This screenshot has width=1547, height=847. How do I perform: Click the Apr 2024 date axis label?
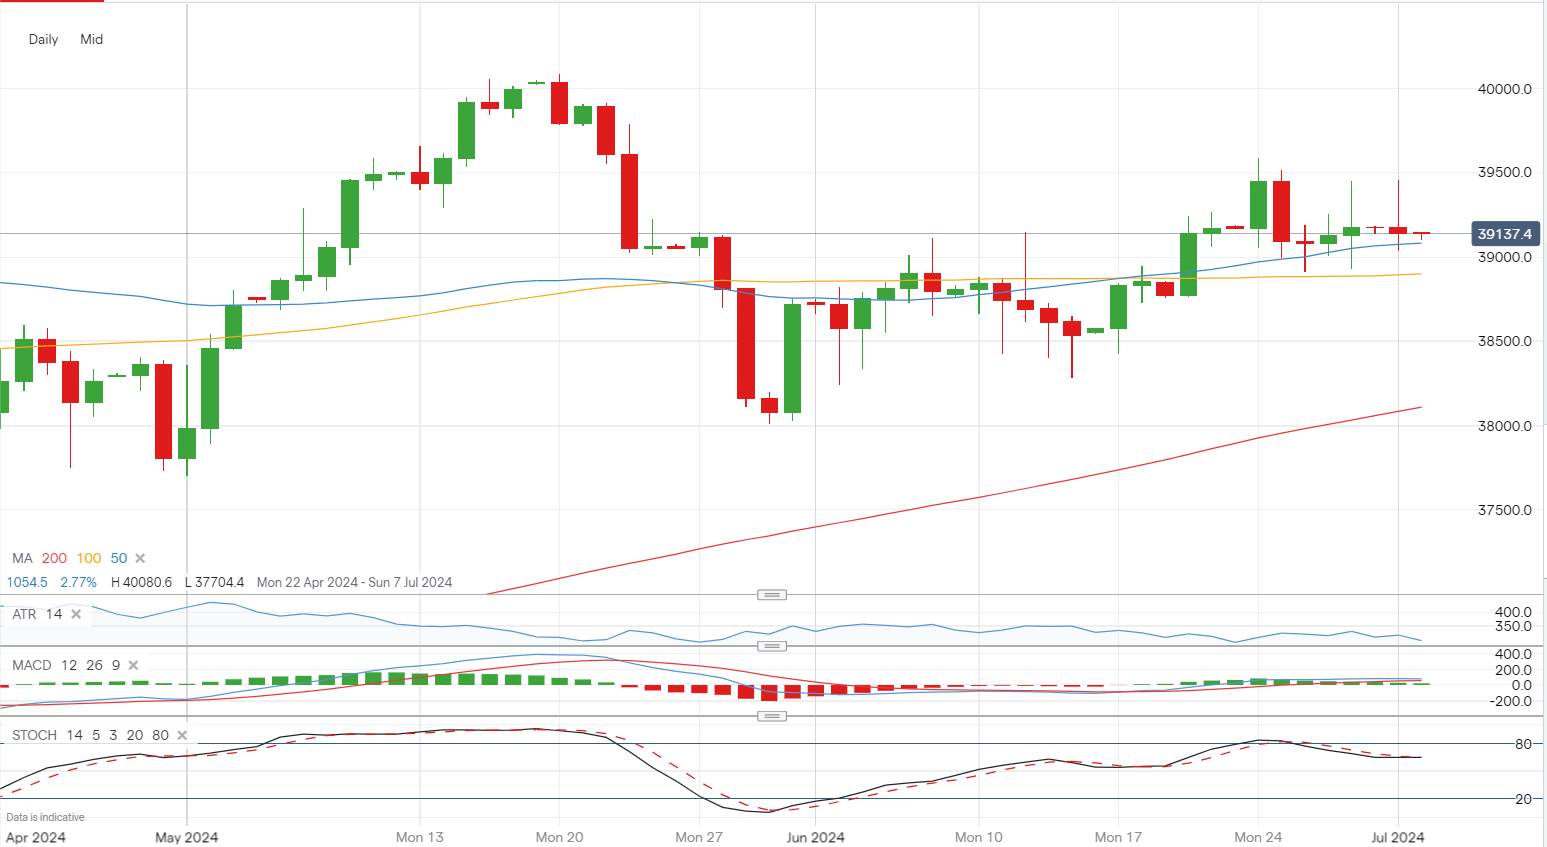[36, 837]
